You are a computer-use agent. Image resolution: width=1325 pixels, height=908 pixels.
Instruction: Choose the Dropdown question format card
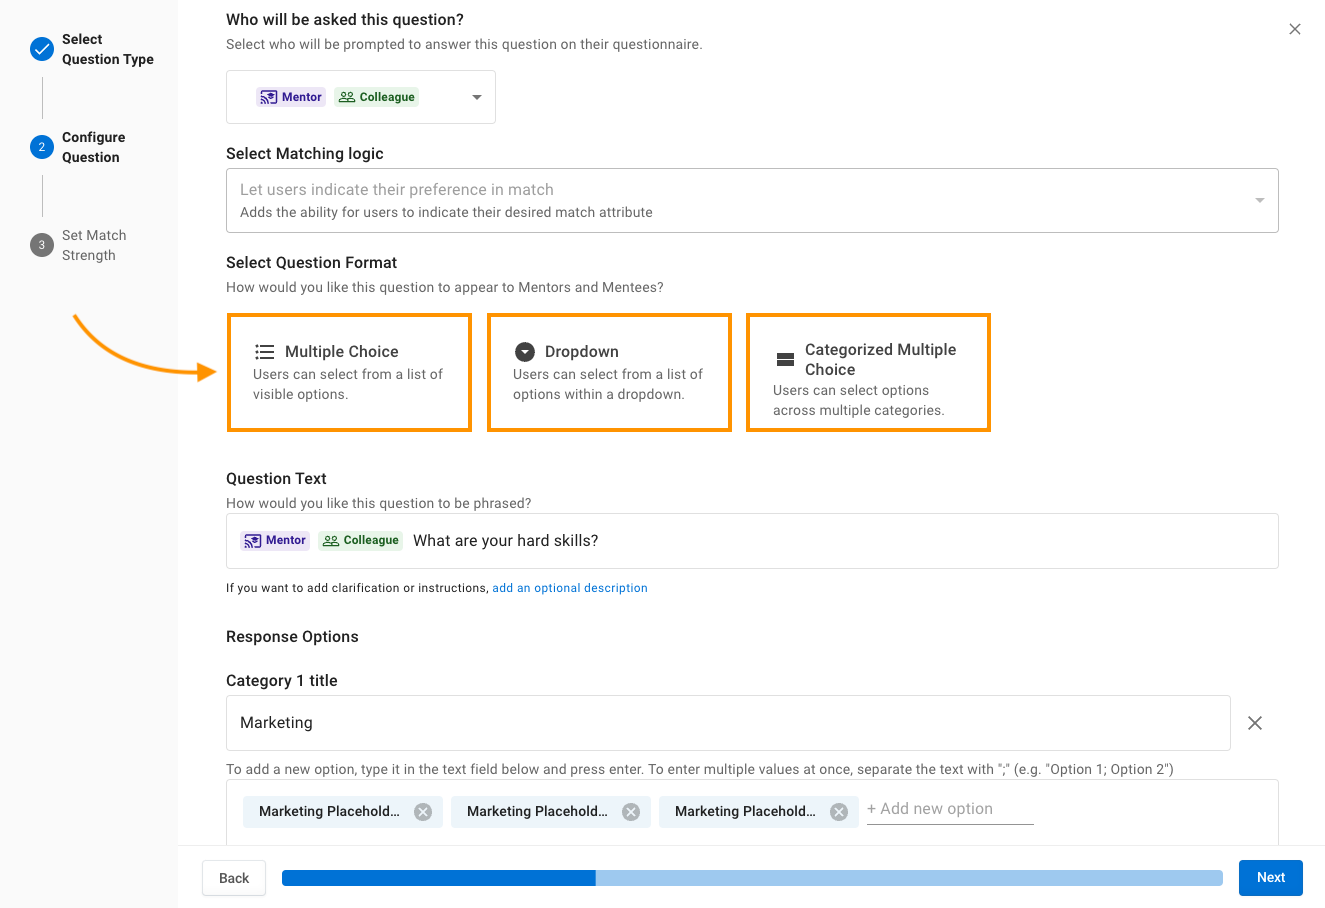(609, 373)
